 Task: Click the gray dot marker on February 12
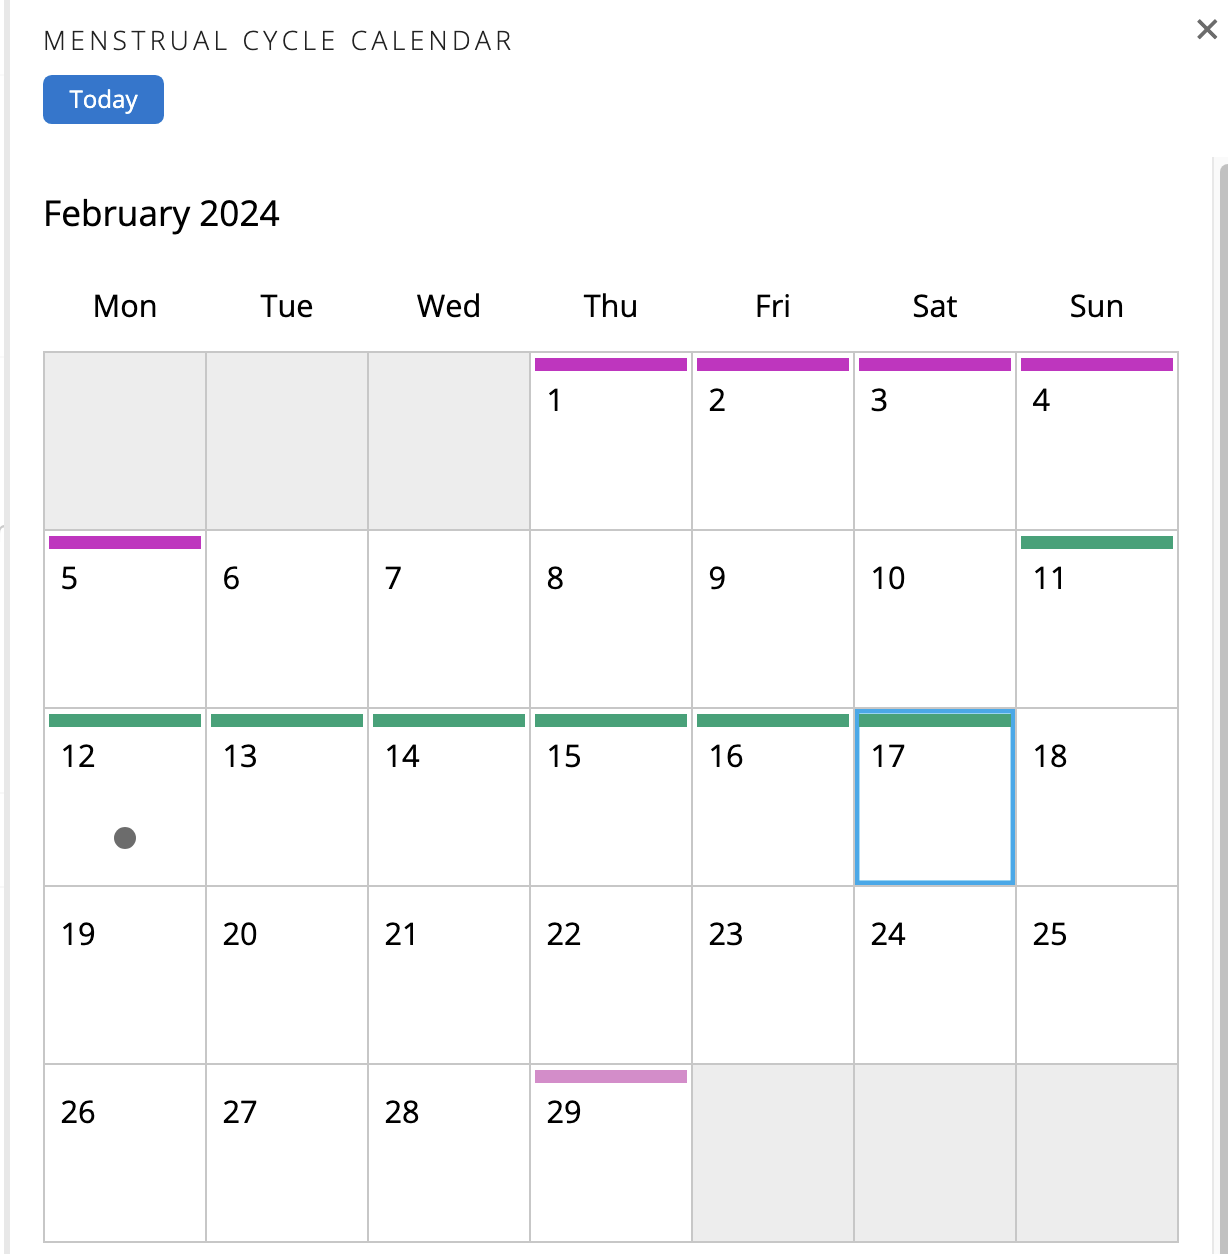click(125, 838)
